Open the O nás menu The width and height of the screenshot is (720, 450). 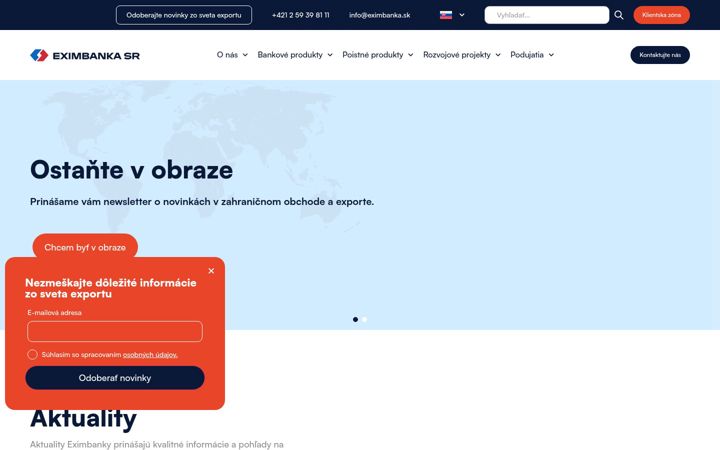(x=227, y=55)
